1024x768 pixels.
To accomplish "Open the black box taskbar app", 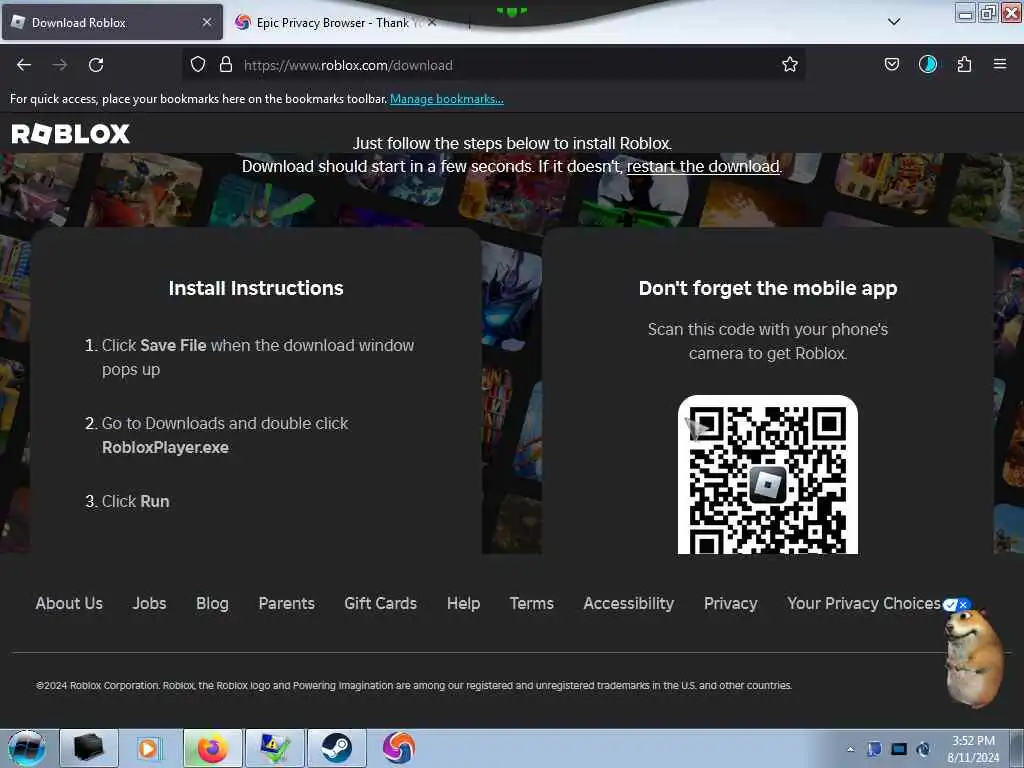I will point(89,748).
